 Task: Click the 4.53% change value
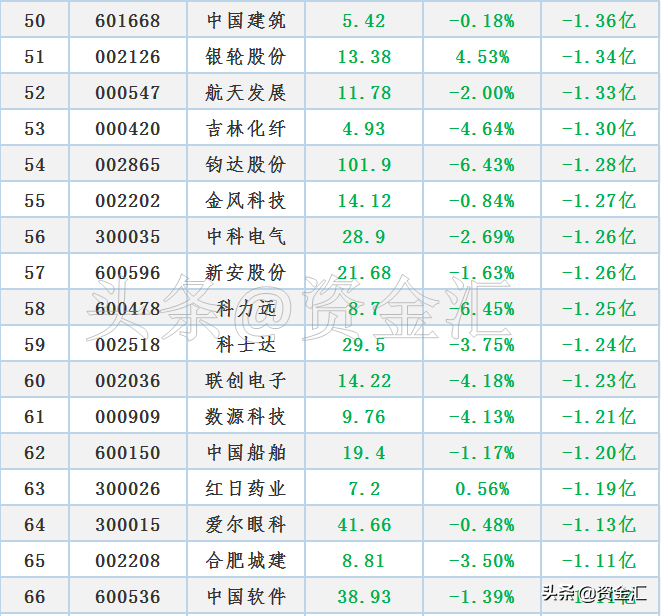[482, 56]
